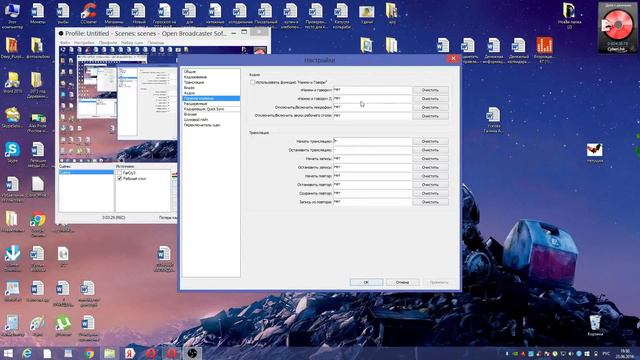Screen dimensions: 640x360
Task: Select Кодирование in the settings list
Action: point(211,77)
